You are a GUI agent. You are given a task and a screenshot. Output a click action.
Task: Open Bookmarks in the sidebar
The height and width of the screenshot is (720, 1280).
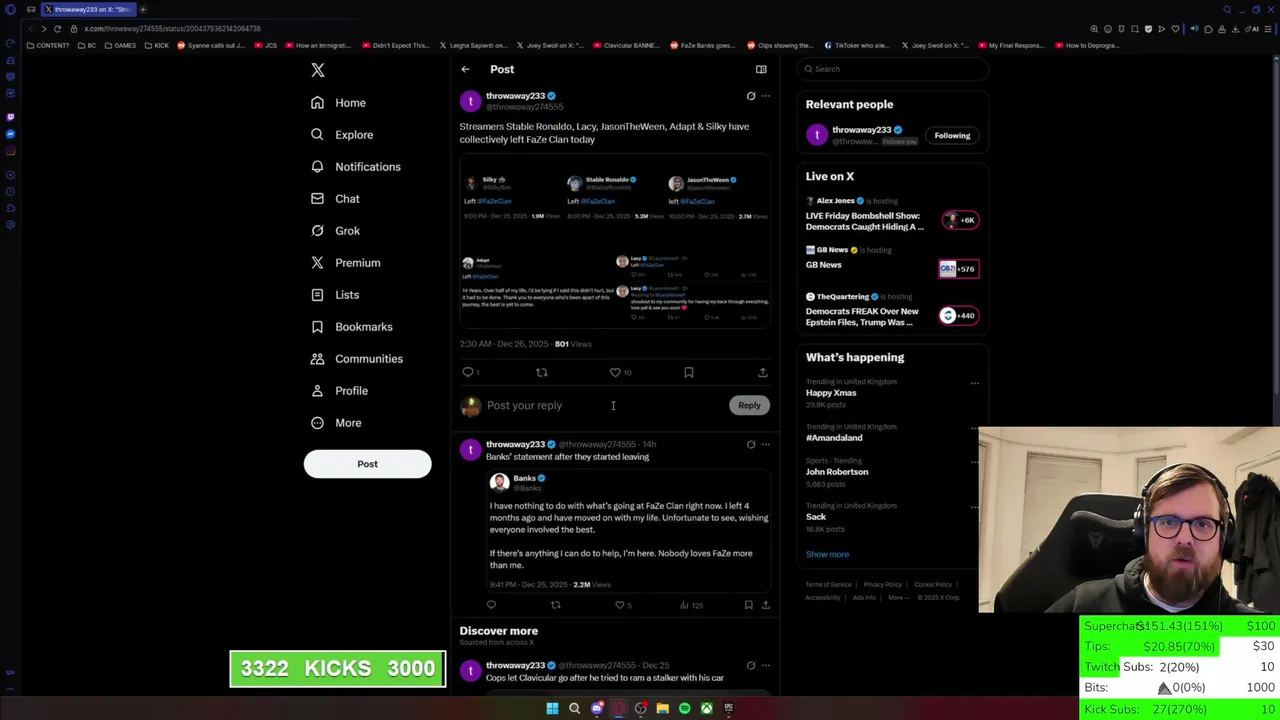352,327
